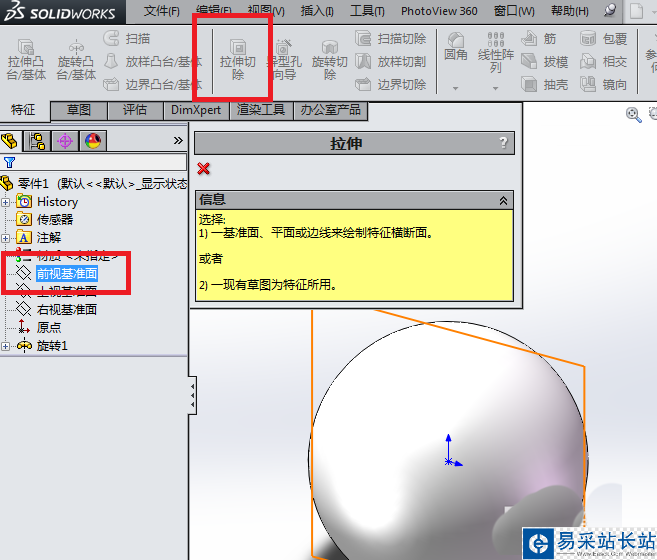The height and width of the screenshot is (560, 657).
Task: Open the 窗口(W) menu
Action: point(514,11)
